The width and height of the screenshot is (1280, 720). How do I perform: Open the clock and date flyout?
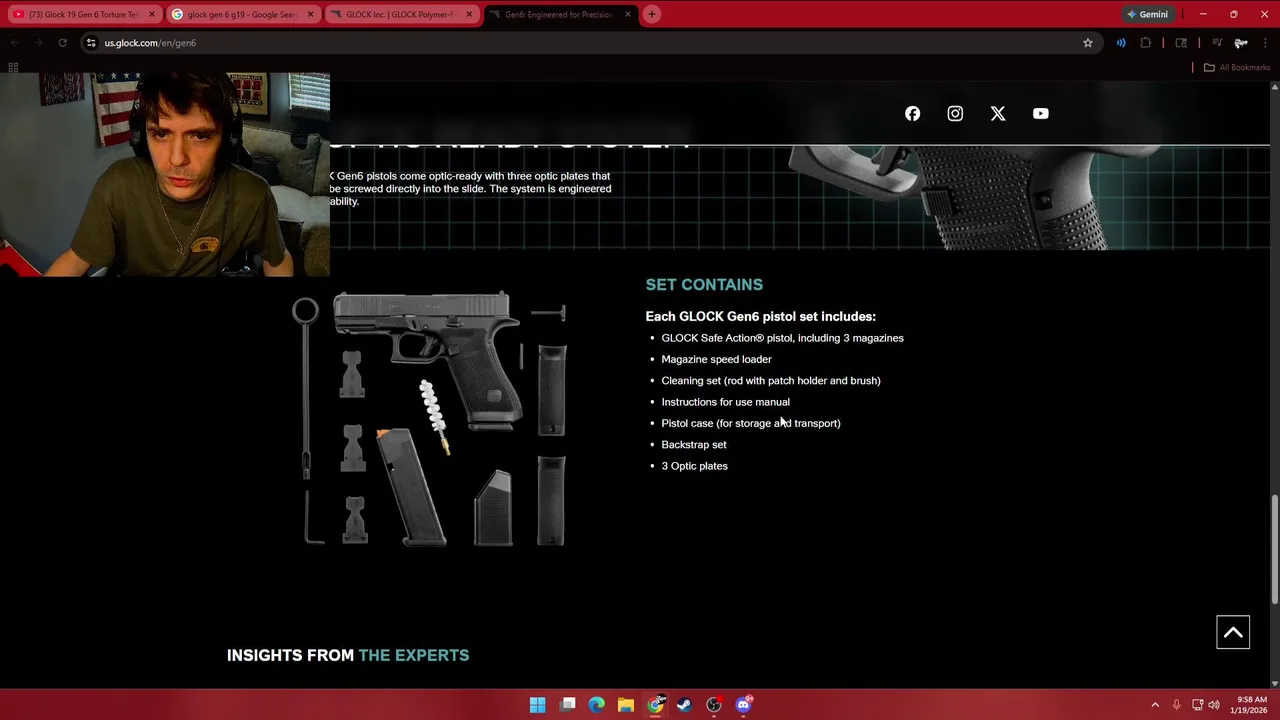(1251, 705)
